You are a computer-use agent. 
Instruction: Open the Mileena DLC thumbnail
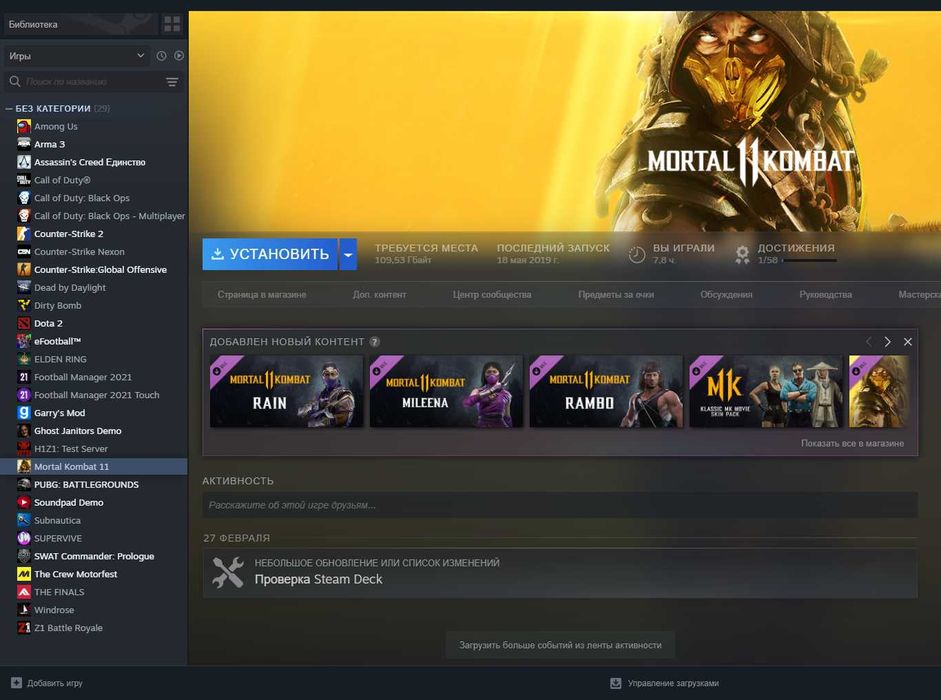tap(446, 391)
